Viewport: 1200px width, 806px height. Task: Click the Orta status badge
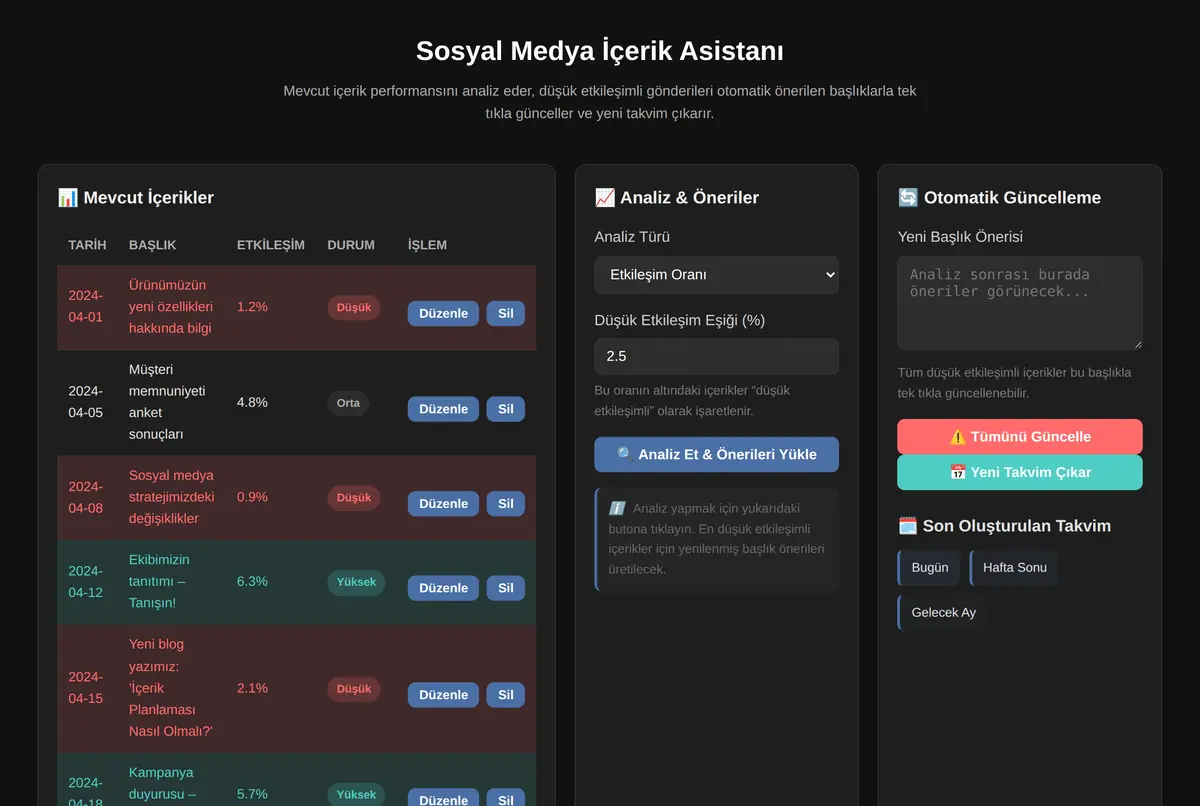coord(348,403)
